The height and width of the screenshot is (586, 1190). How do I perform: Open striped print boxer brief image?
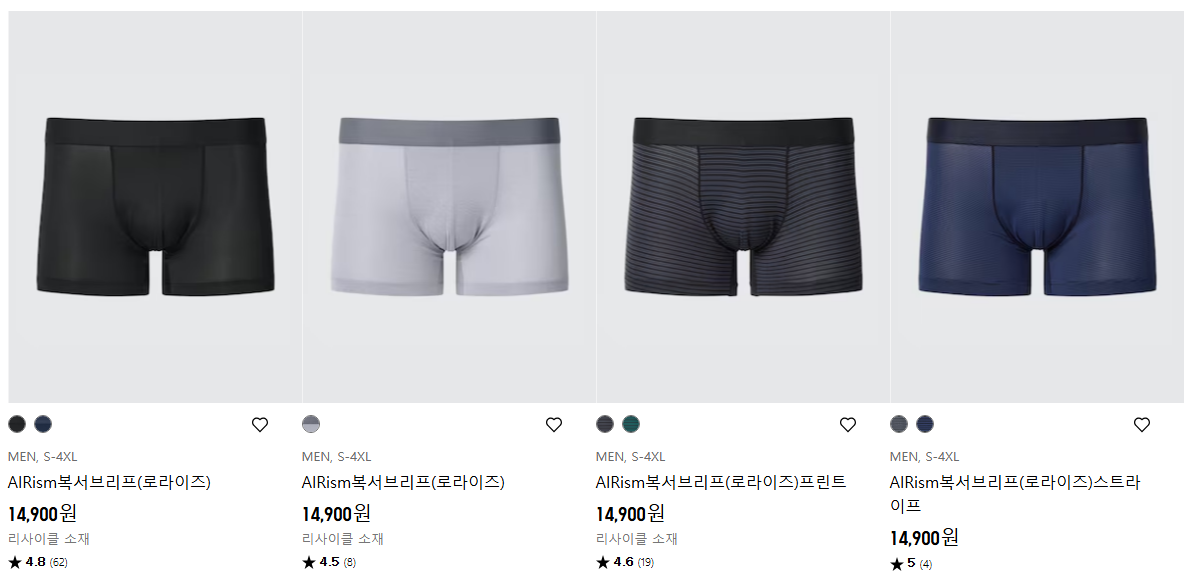coord(743,206)
